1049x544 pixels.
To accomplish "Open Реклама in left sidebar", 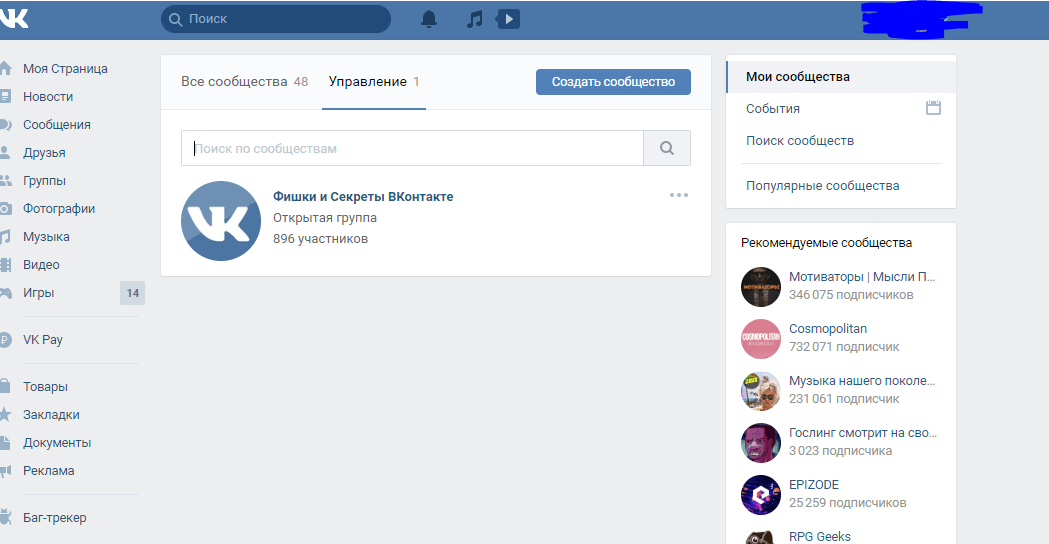I will click(49, 471).
